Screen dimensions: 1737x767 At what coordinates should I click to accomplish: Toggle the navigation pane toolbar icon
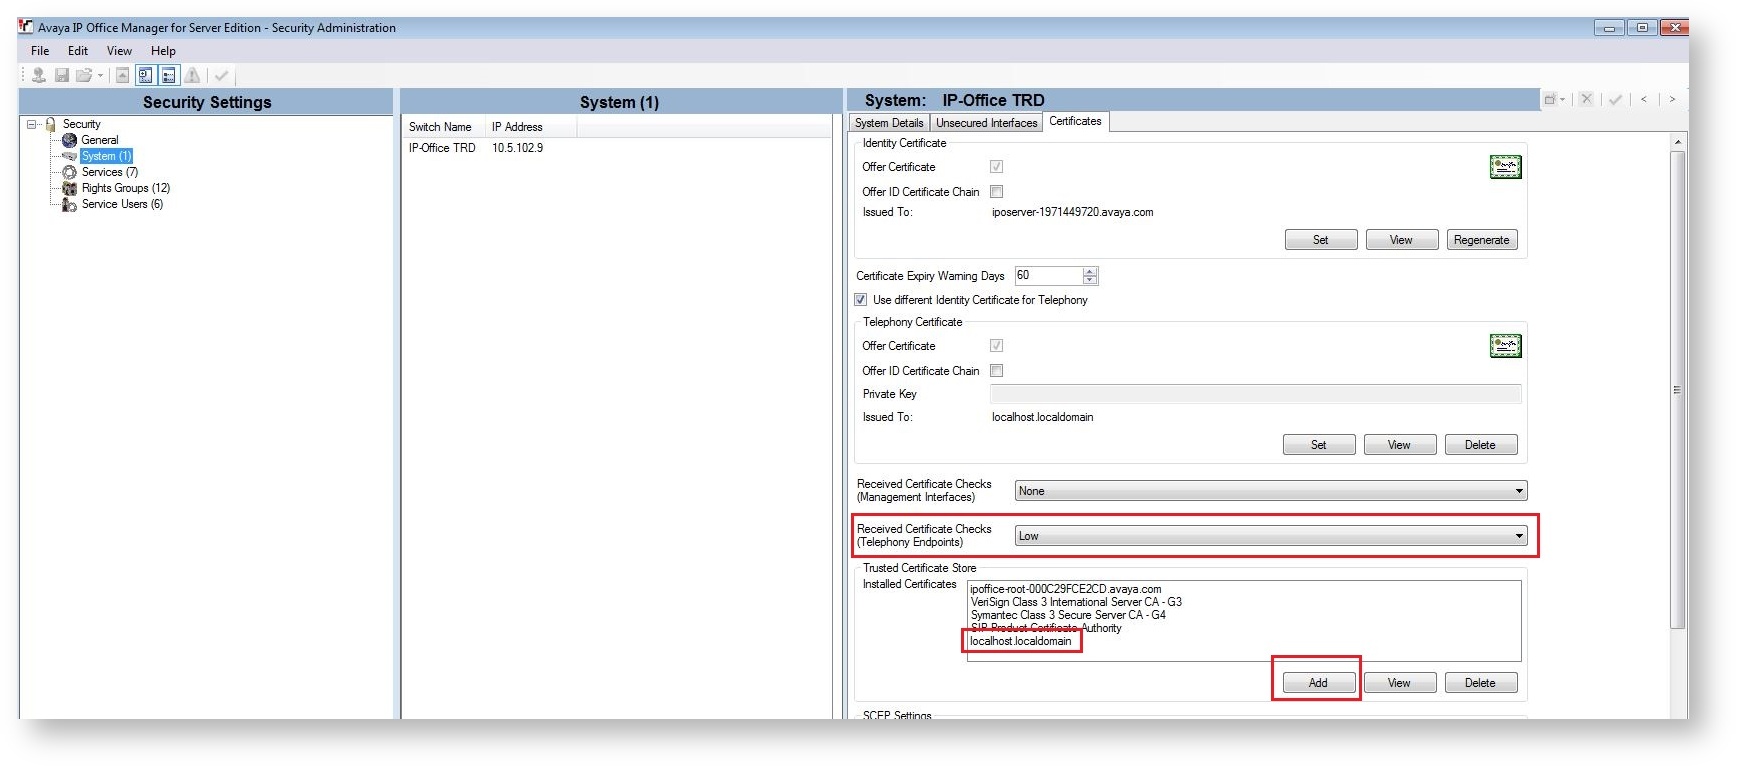[145, 75]
